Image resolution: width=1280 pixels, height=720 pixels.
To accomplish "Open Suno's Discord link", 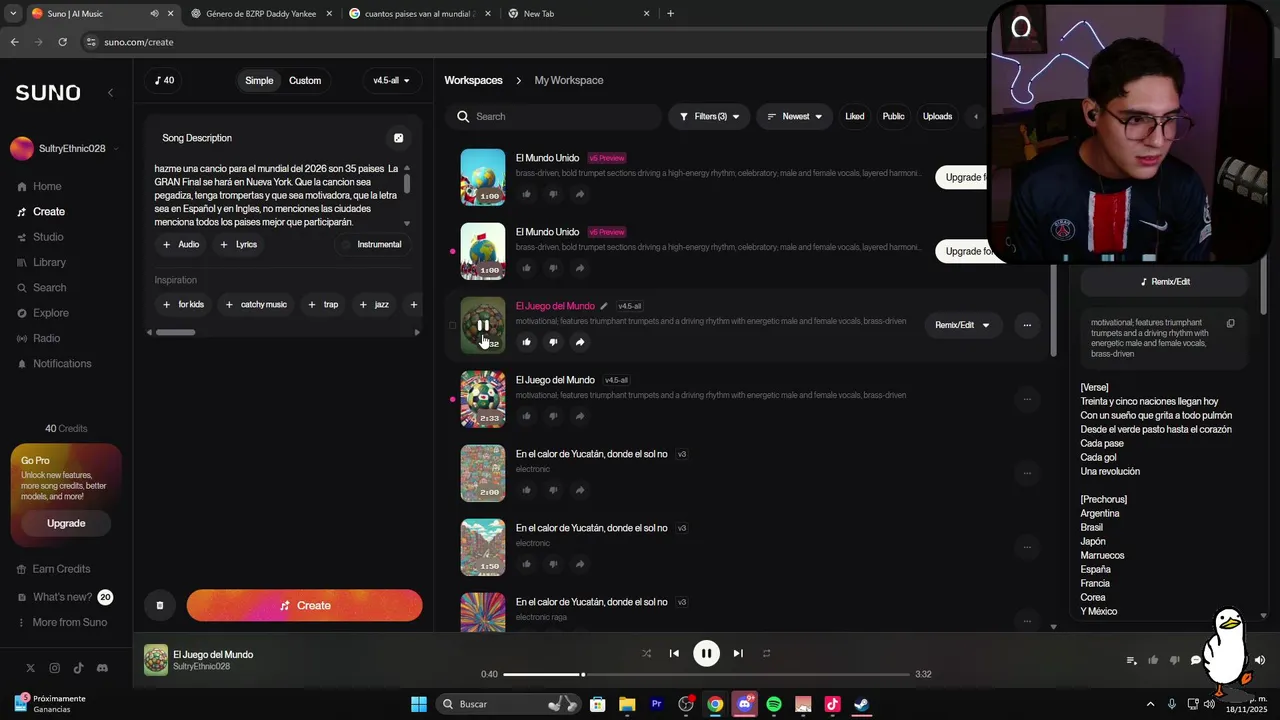I will pos(102,668).
